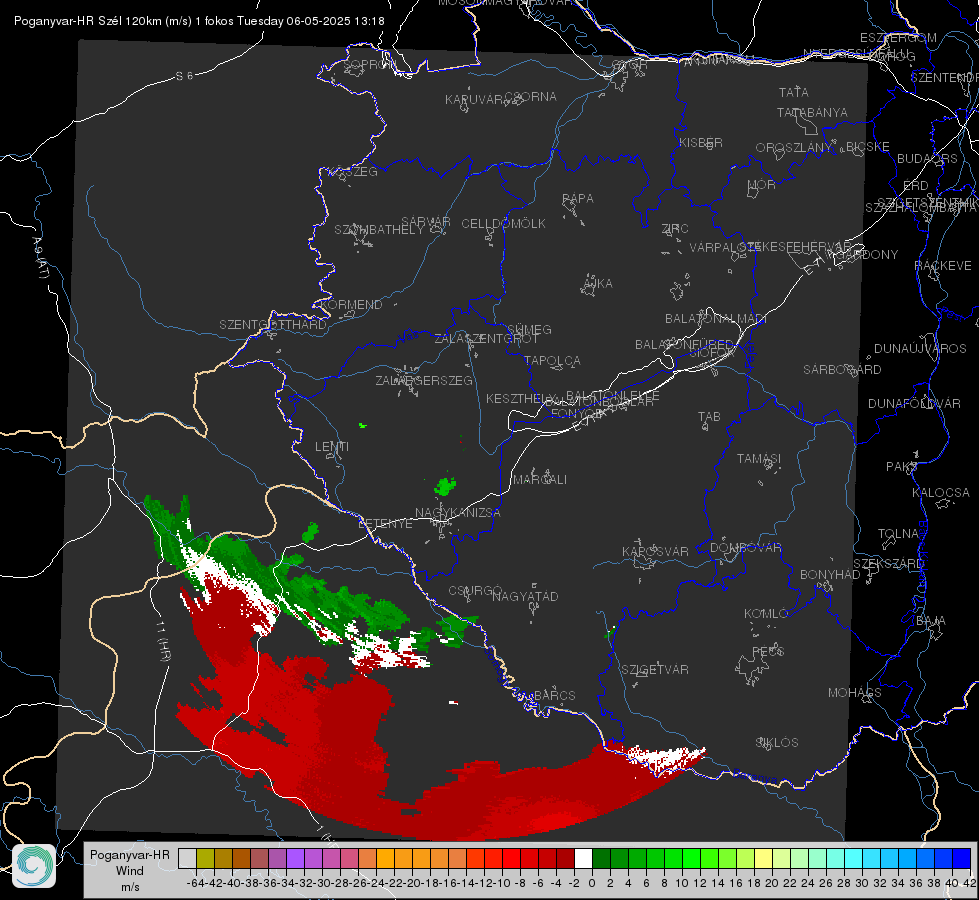Click the MARCALI city label
Screen dimensions: 979x900
540,480
